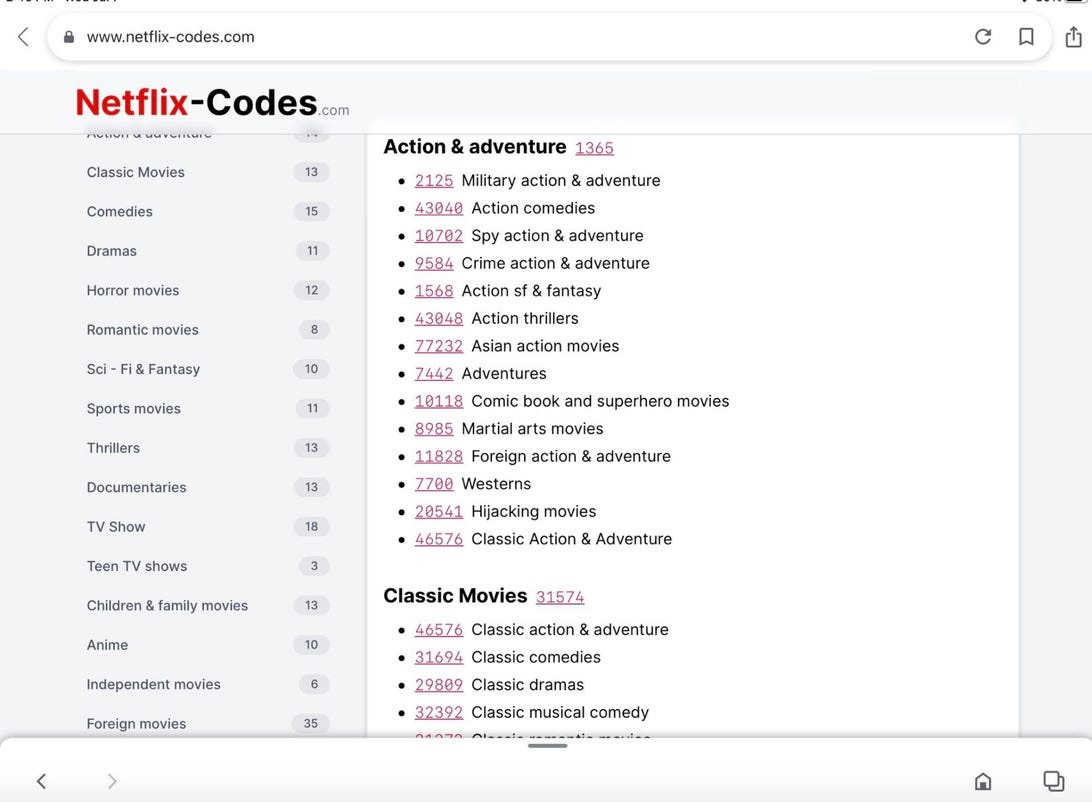Reload the page with refresh icon
Image resolution: width=1092 pixels, height=802 pixels.
pos(983,37)
